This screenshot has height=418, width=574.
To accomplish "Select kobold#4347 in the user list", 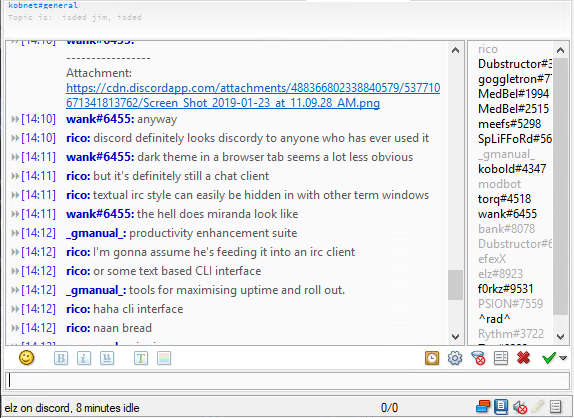I will (x=512, y=169).
